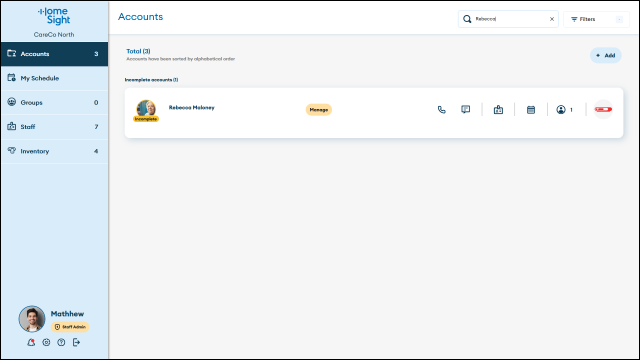
Task: Click the Rebecca Maloney account name
Action: pyautogui.click(x=191, y=108)
